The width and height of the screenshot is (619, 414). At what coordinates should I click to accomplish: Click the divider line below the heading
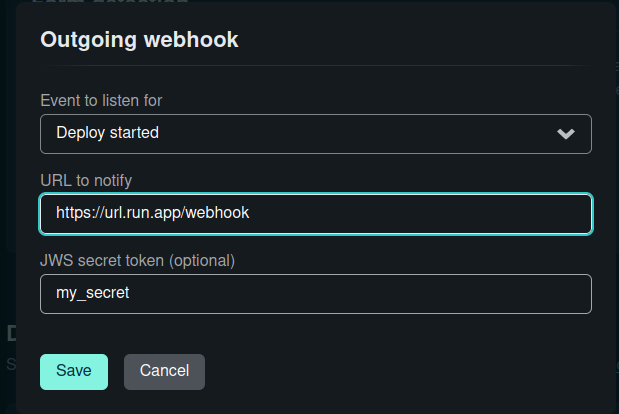tap(316, 65)
